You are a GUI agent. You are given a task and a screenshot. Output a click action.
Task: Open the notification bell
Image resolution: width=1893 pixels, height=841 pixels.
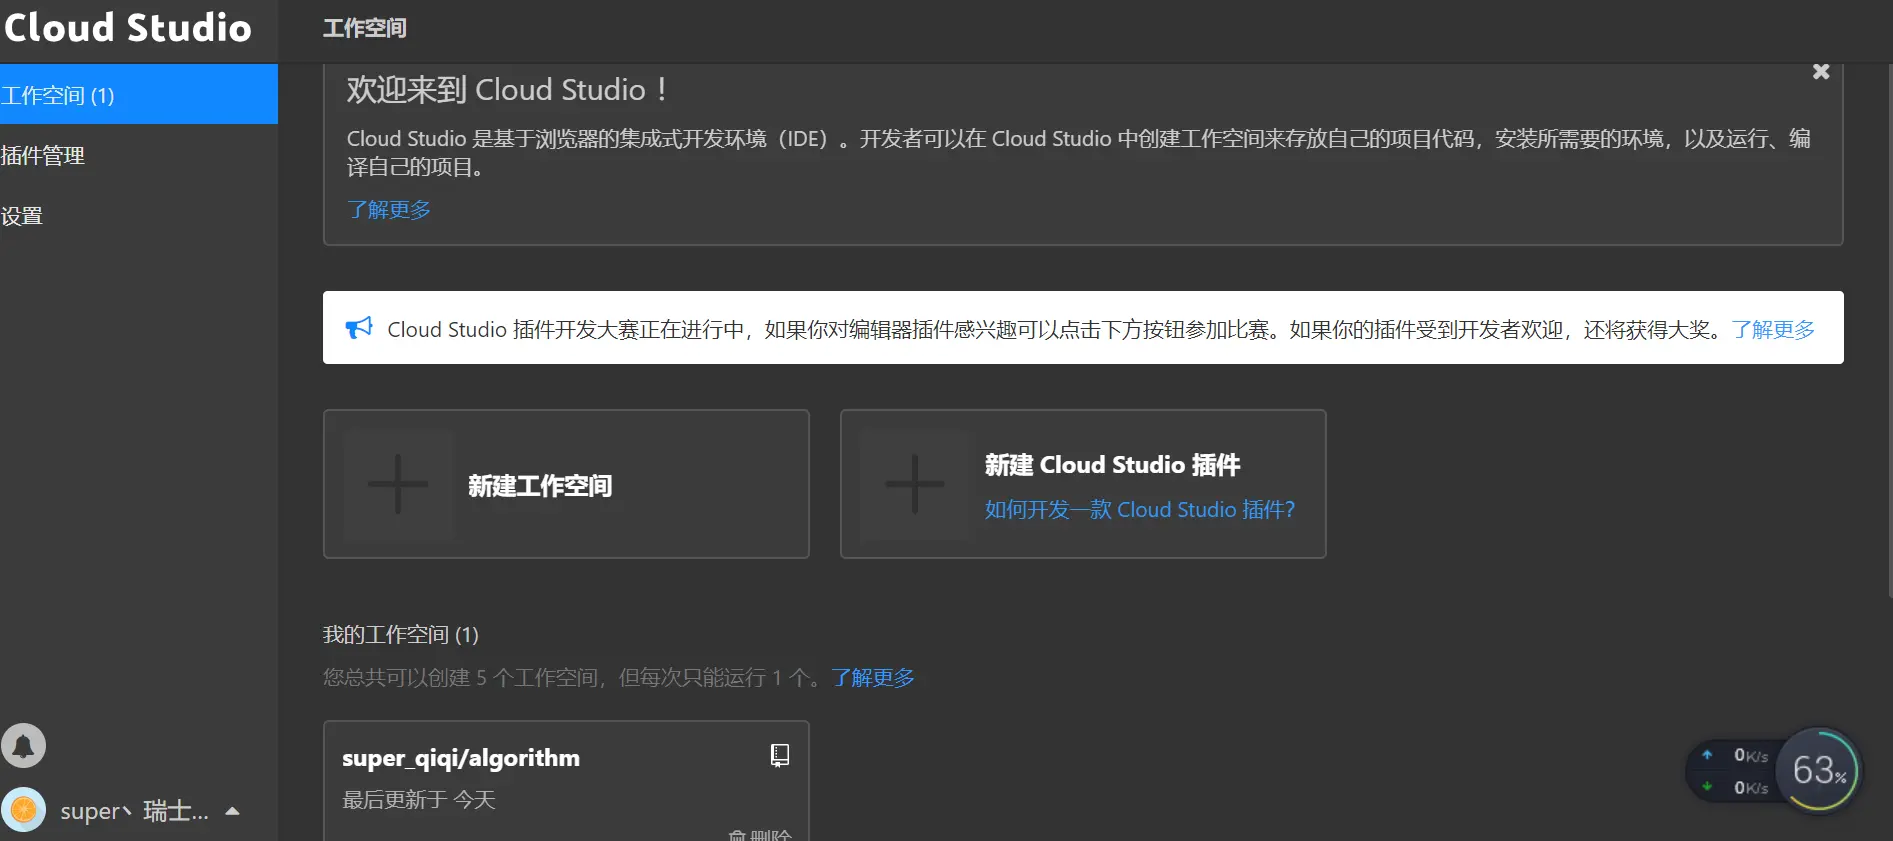[24, 746]
